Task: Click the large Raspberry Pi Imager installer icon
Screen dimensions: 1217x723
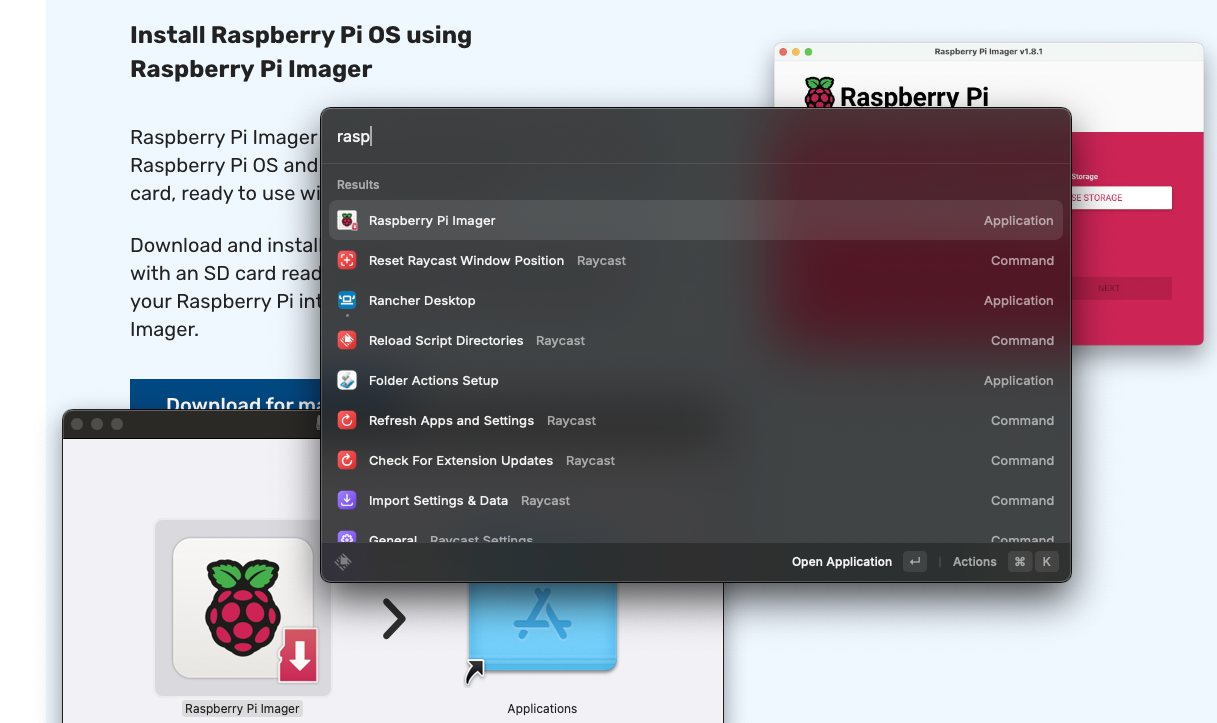Action: [243, 607]
